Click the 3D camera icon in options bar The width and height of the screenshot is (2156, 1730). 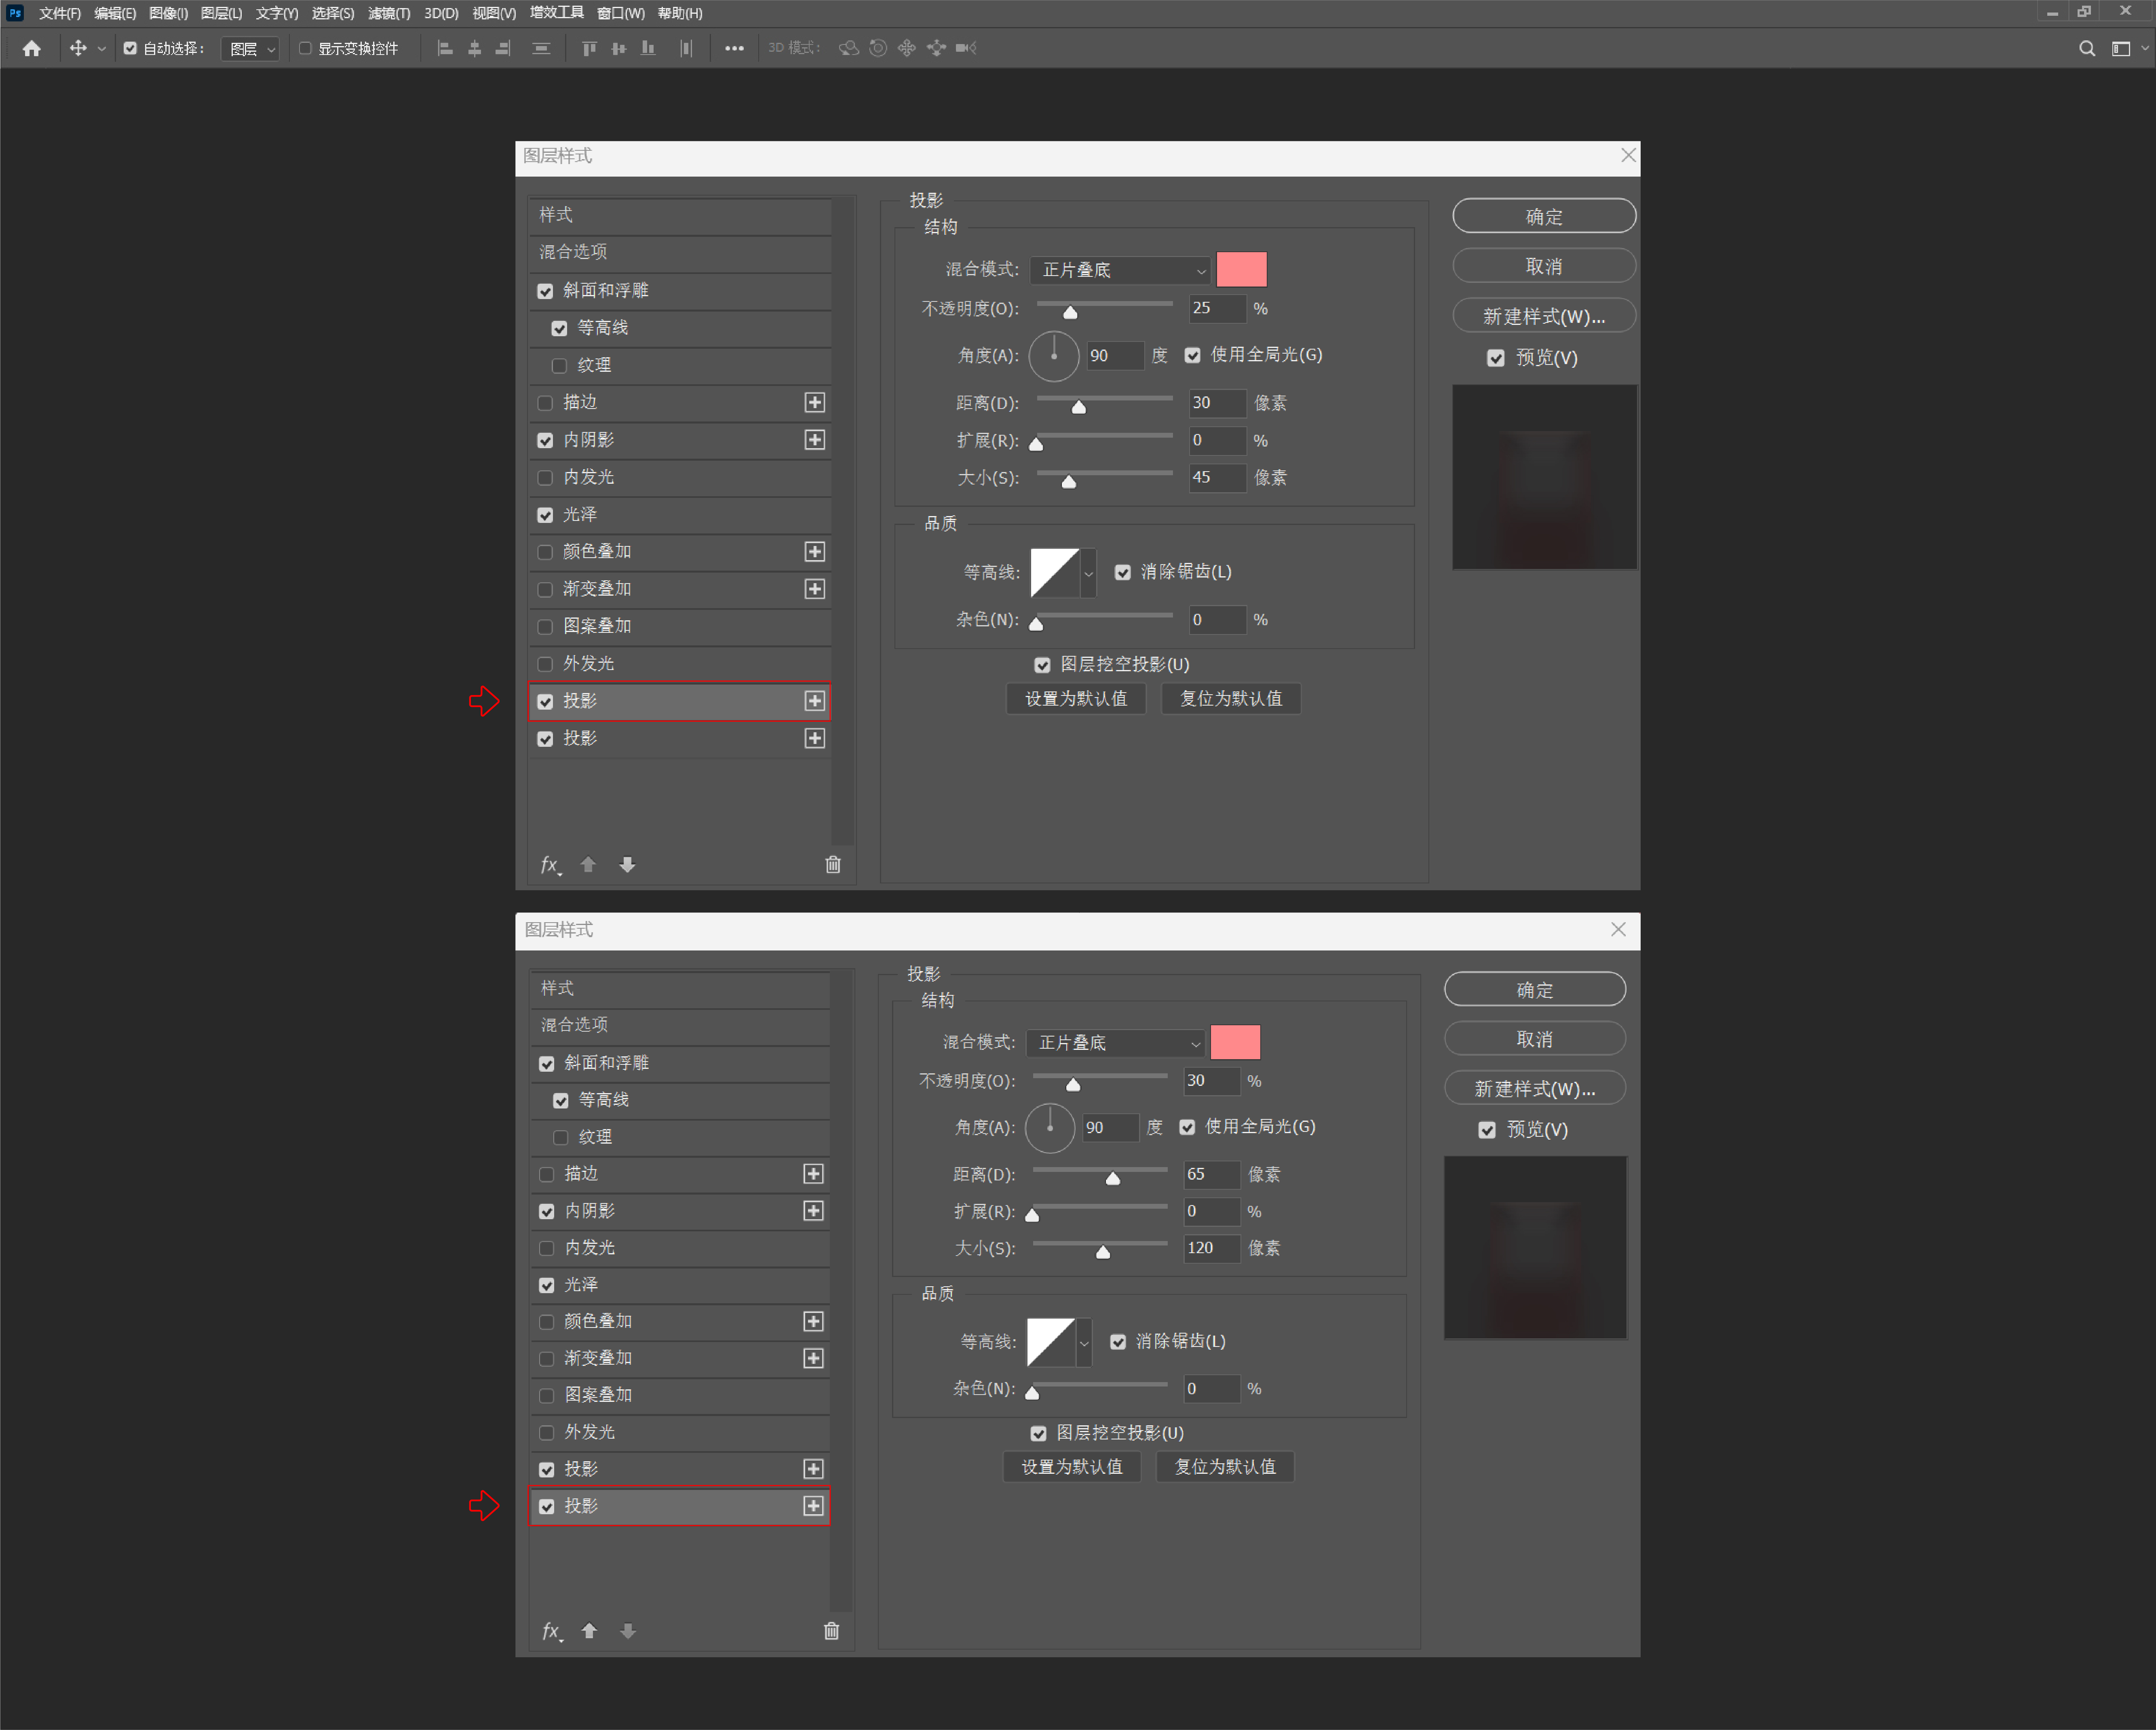(966, 48)
